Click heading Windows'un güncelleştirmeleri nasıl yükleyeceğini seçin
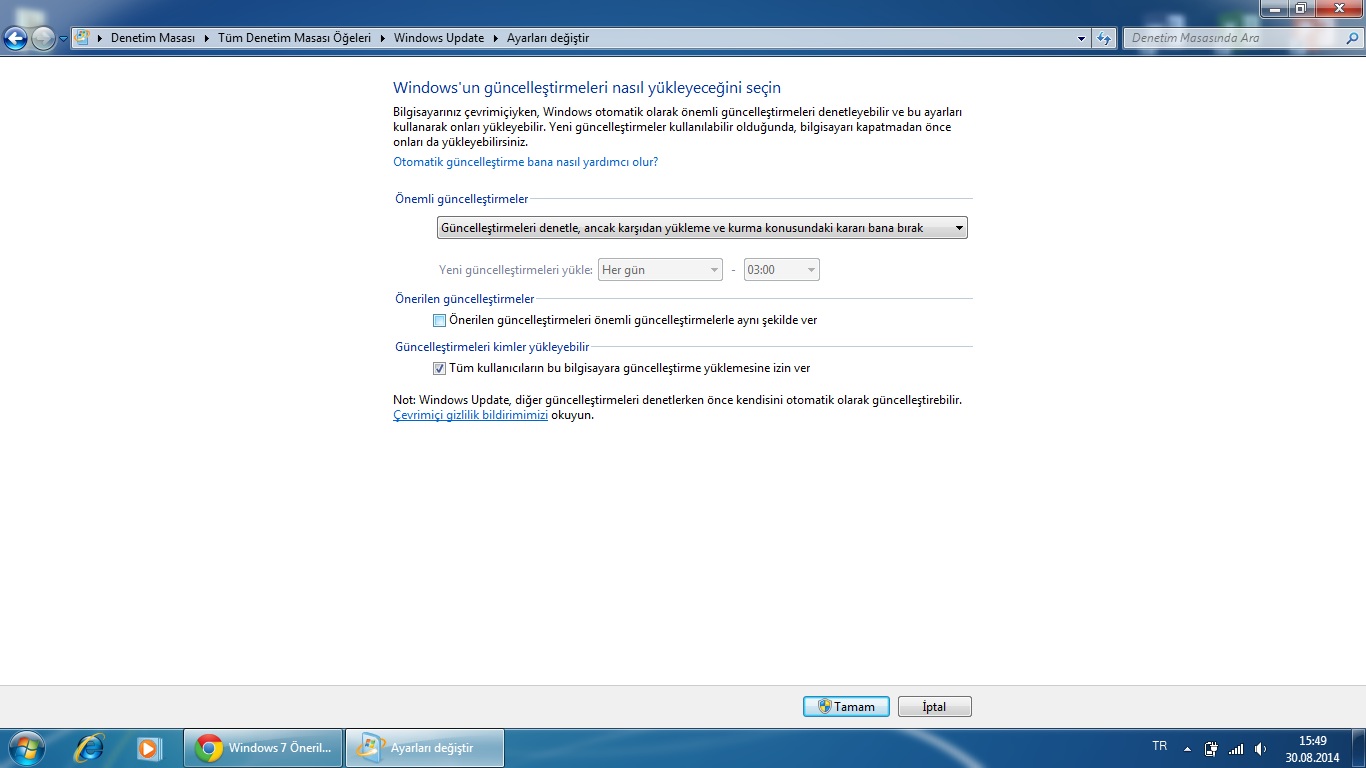 click(587, 88)
